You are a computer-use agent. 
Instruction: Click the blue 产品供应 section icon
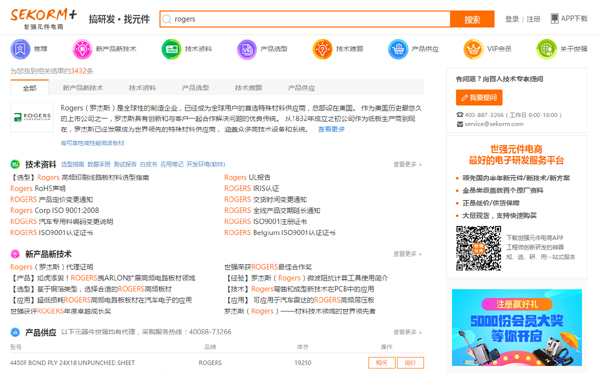click(15, 332)
